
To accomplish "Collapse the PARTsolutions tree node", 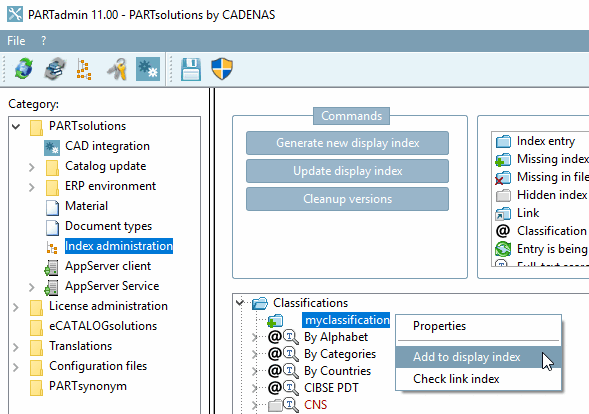I will coord(16,127).
